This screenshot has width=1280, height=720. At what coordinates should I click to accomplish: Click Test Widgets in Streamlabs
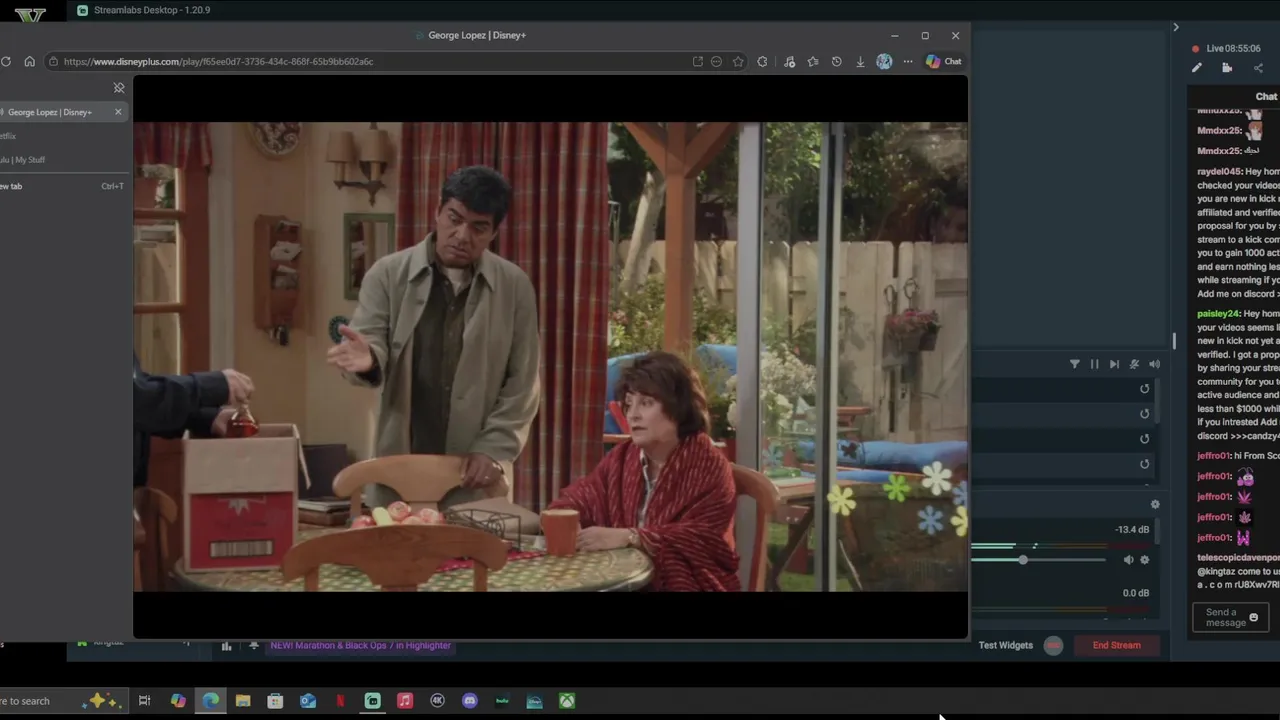(x=1006, y=645)
